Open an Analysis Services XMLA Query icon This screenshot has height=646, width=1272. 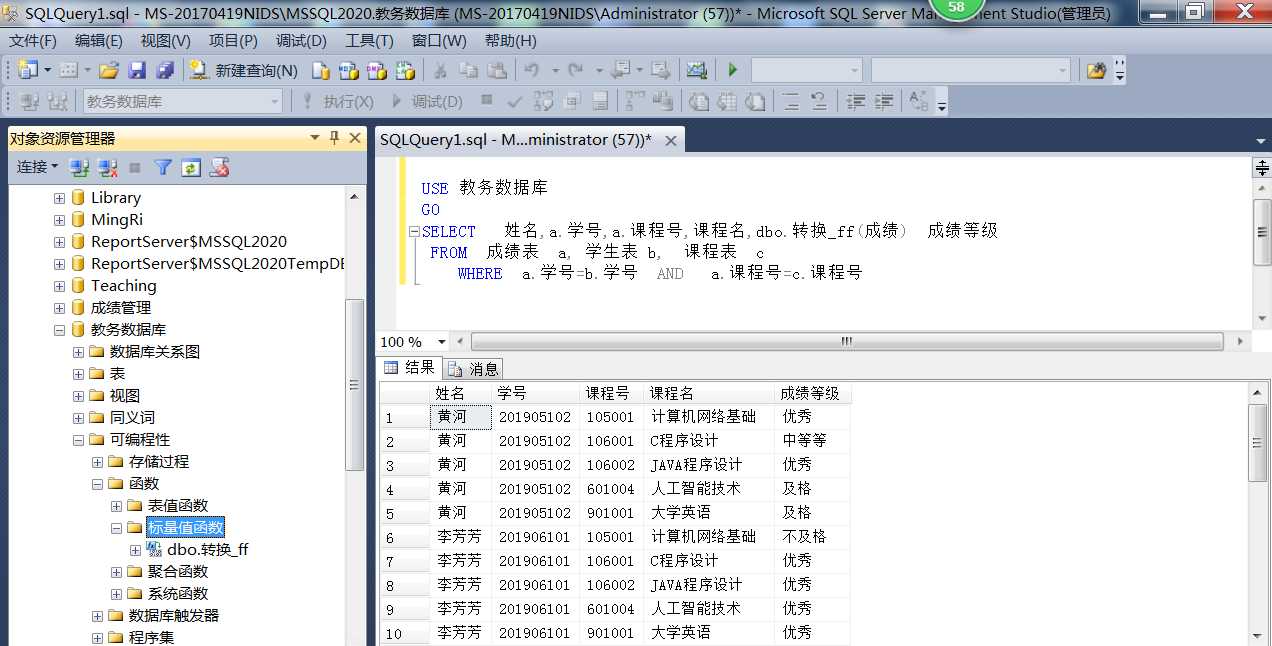[x=404, y=70]
